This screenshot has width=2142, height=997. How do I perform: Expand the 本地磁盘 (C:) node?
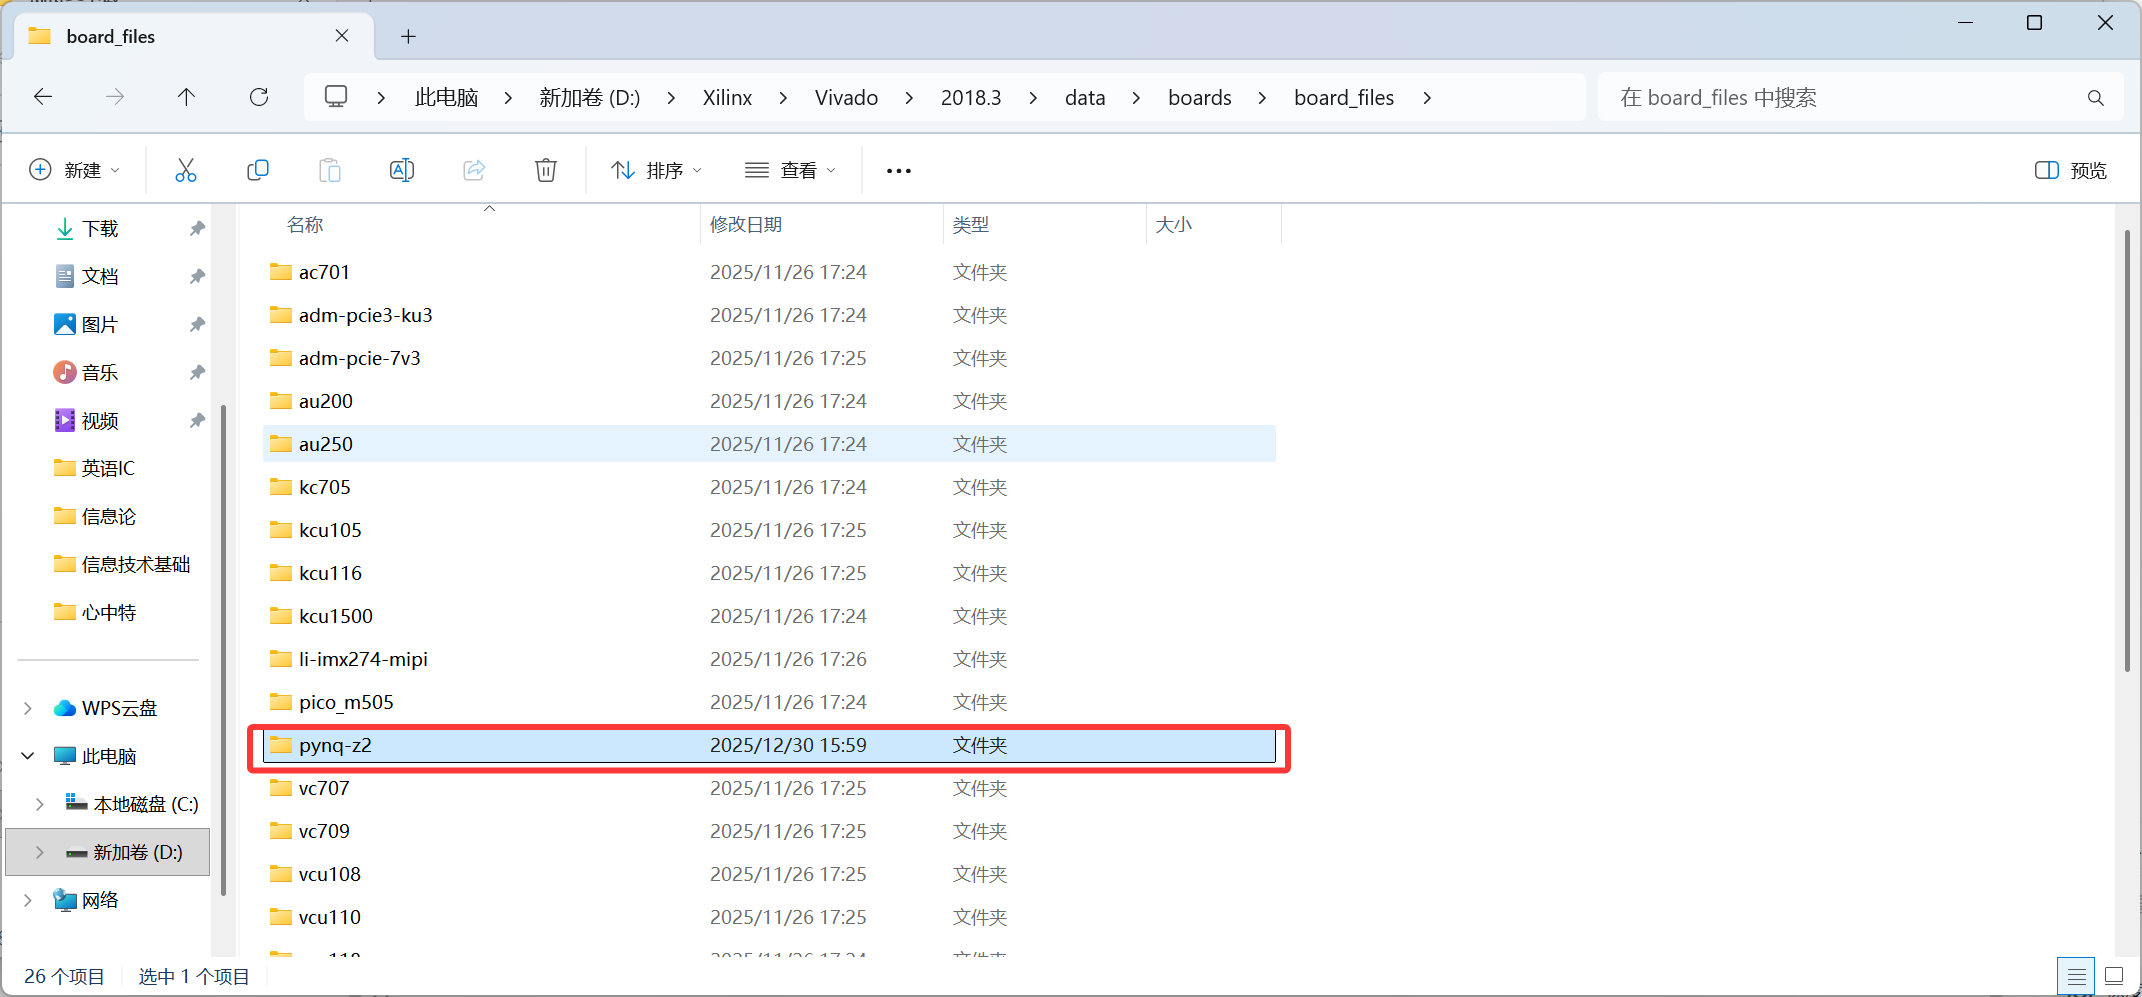(40, 804)
